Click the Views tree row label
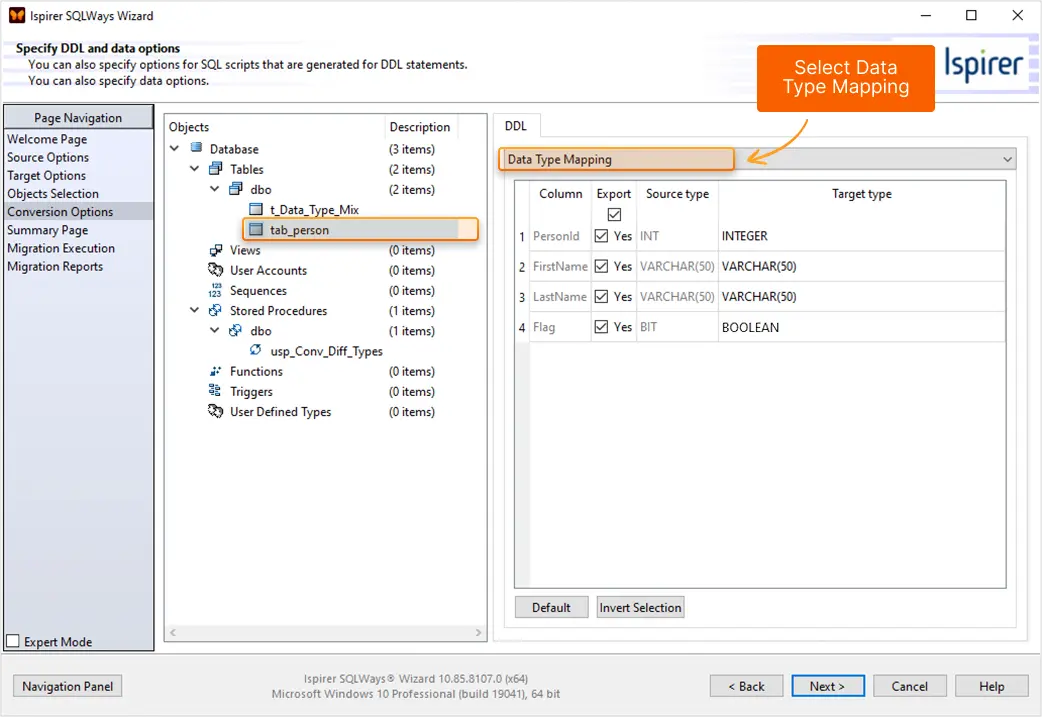This screenshot has width=1042, height=717. [245, 250]
